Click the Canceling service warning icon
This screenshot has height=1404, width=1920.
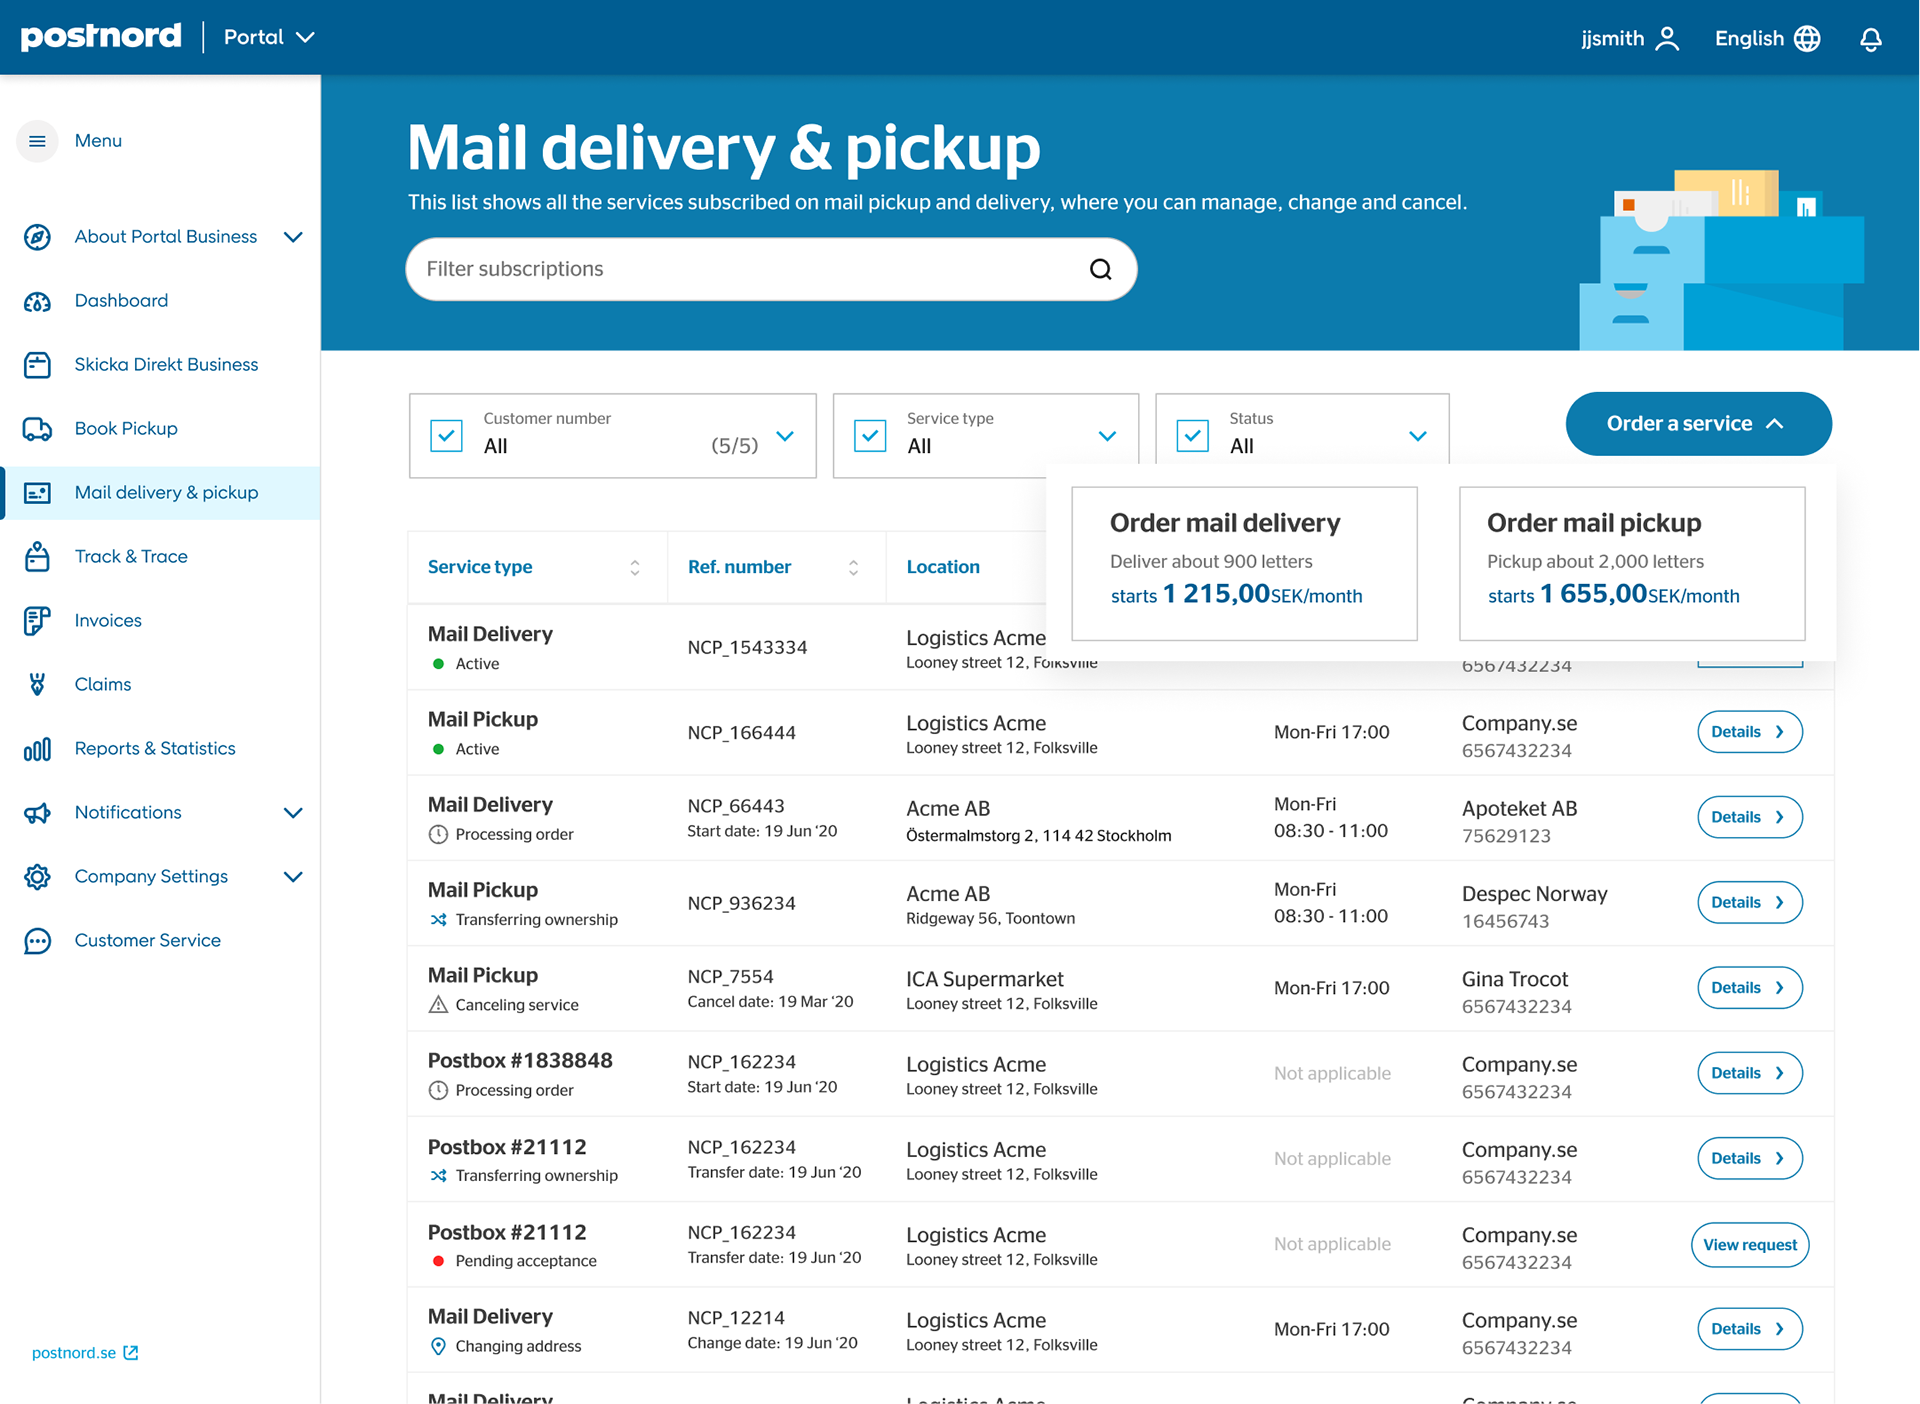pyautogui.click(x=438, y=1005)
